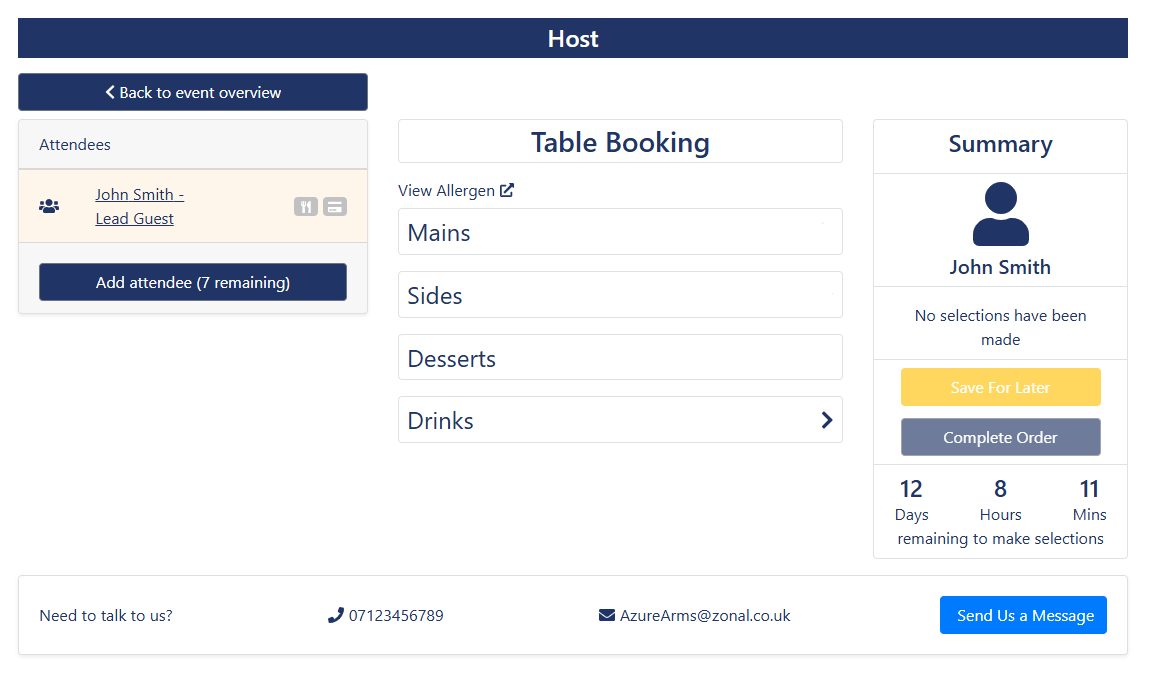Screen dimensions: 1159x683
Task: Click the Complete Order button
Action: click(x=1000, y=437)
